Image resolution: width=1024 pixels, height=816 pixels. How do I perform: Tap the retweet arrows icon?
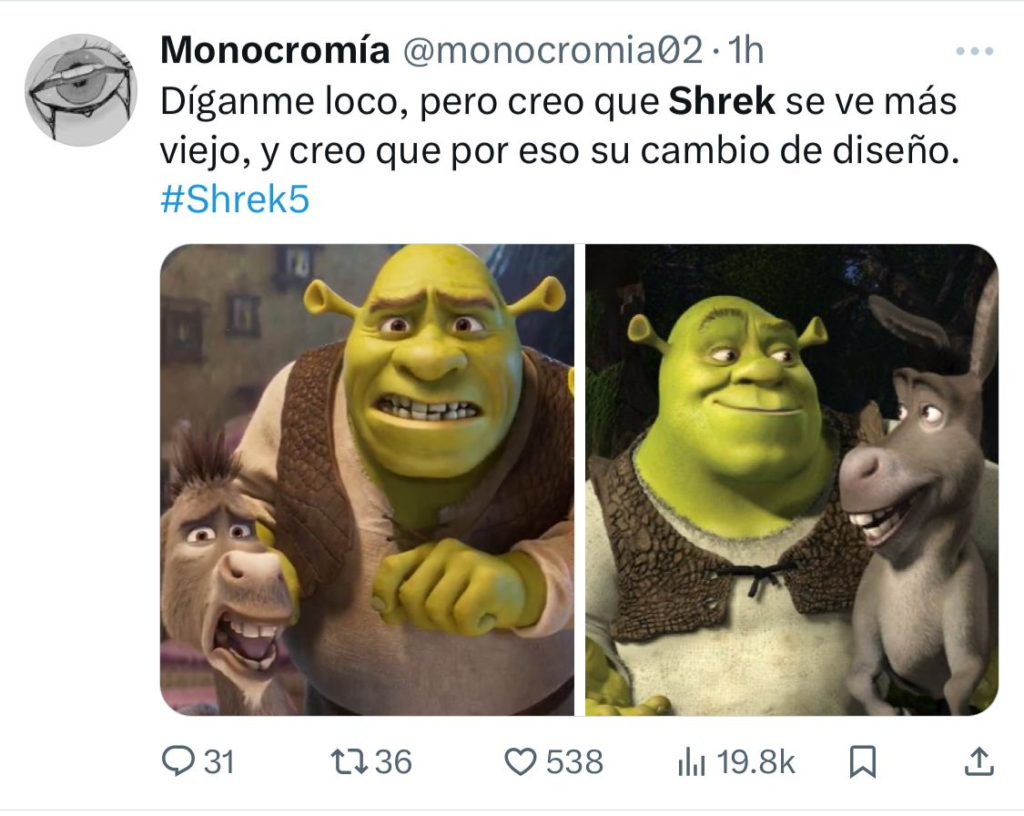coord(349,762)
